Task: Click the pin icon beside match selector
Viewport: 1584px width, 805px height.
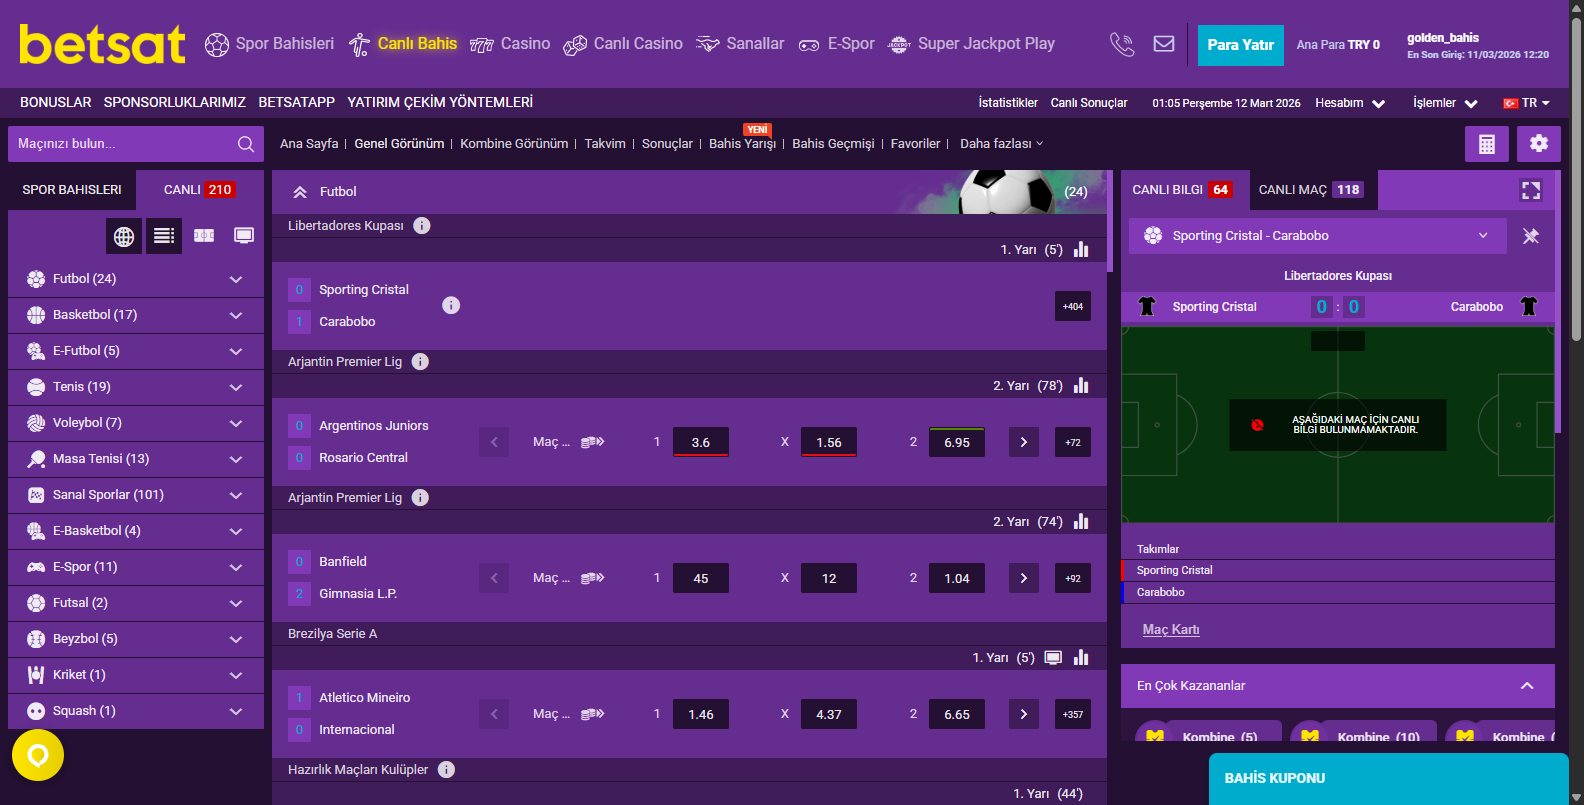Action: (x=1530, y=236)
